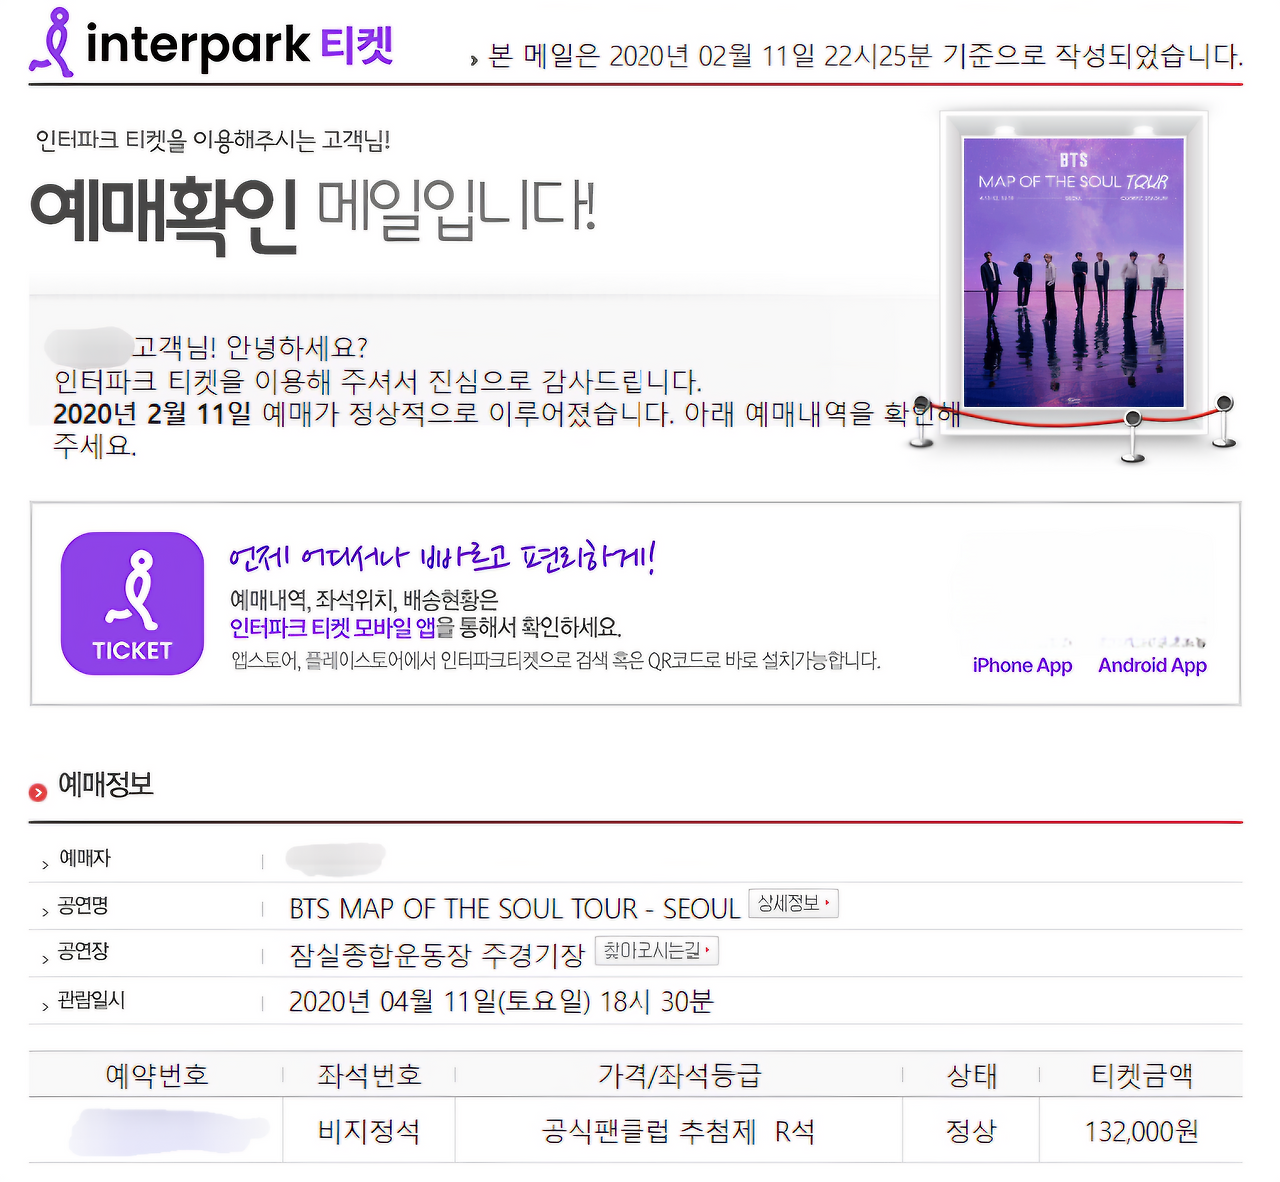Click the 공연장 row label

coord(83,952)
